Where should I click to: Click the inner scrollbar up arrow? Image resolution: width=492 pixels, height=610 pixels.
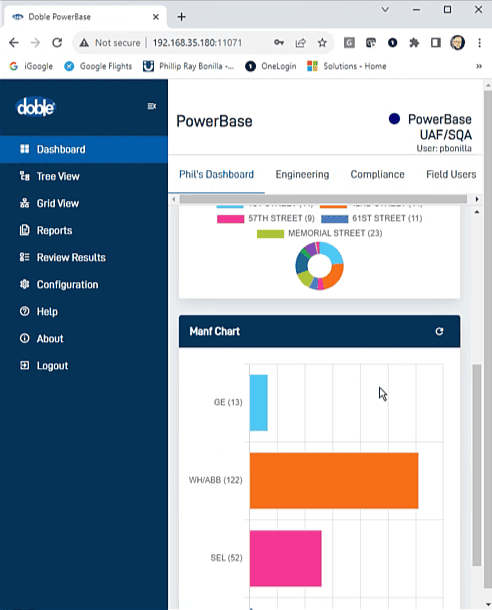pyautogui.click(x=477, y=212)
